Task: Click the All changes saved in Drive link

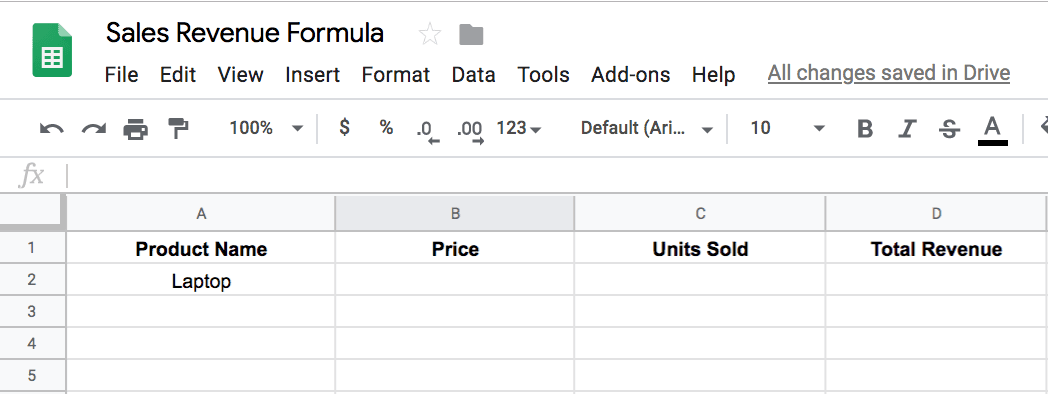Action: [889, 73]
